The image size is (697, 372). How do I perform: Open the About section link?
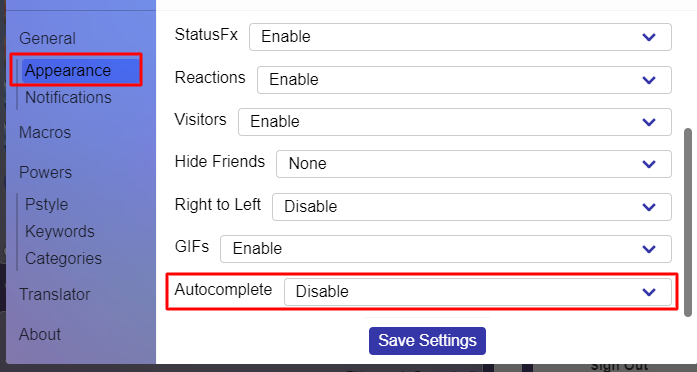click(x=40, y=334)
